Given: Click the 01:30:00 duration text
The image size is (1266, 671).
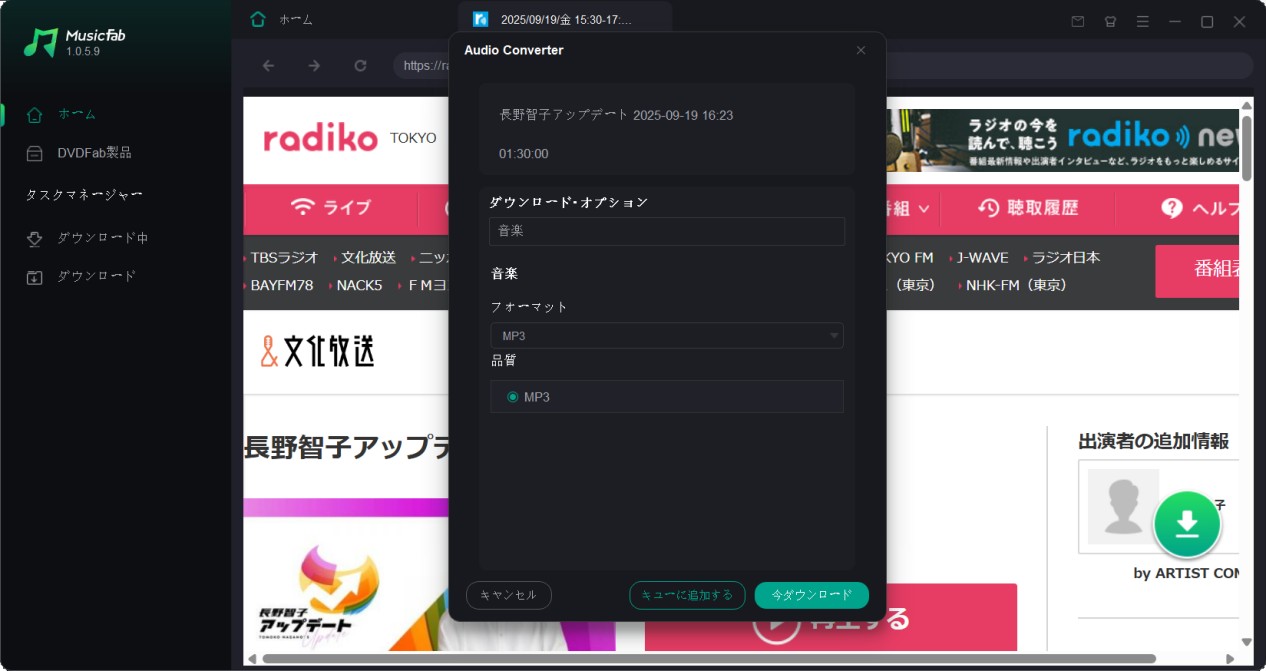Looking at the screenshot, I should (x=523, y=154).
